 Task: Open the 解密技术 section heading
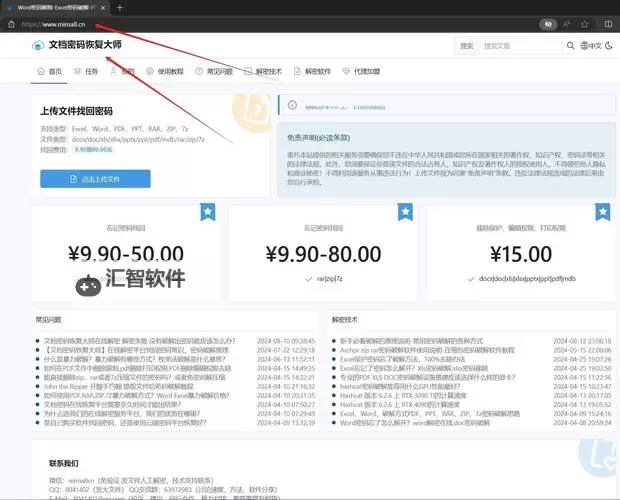pos(345,320)
